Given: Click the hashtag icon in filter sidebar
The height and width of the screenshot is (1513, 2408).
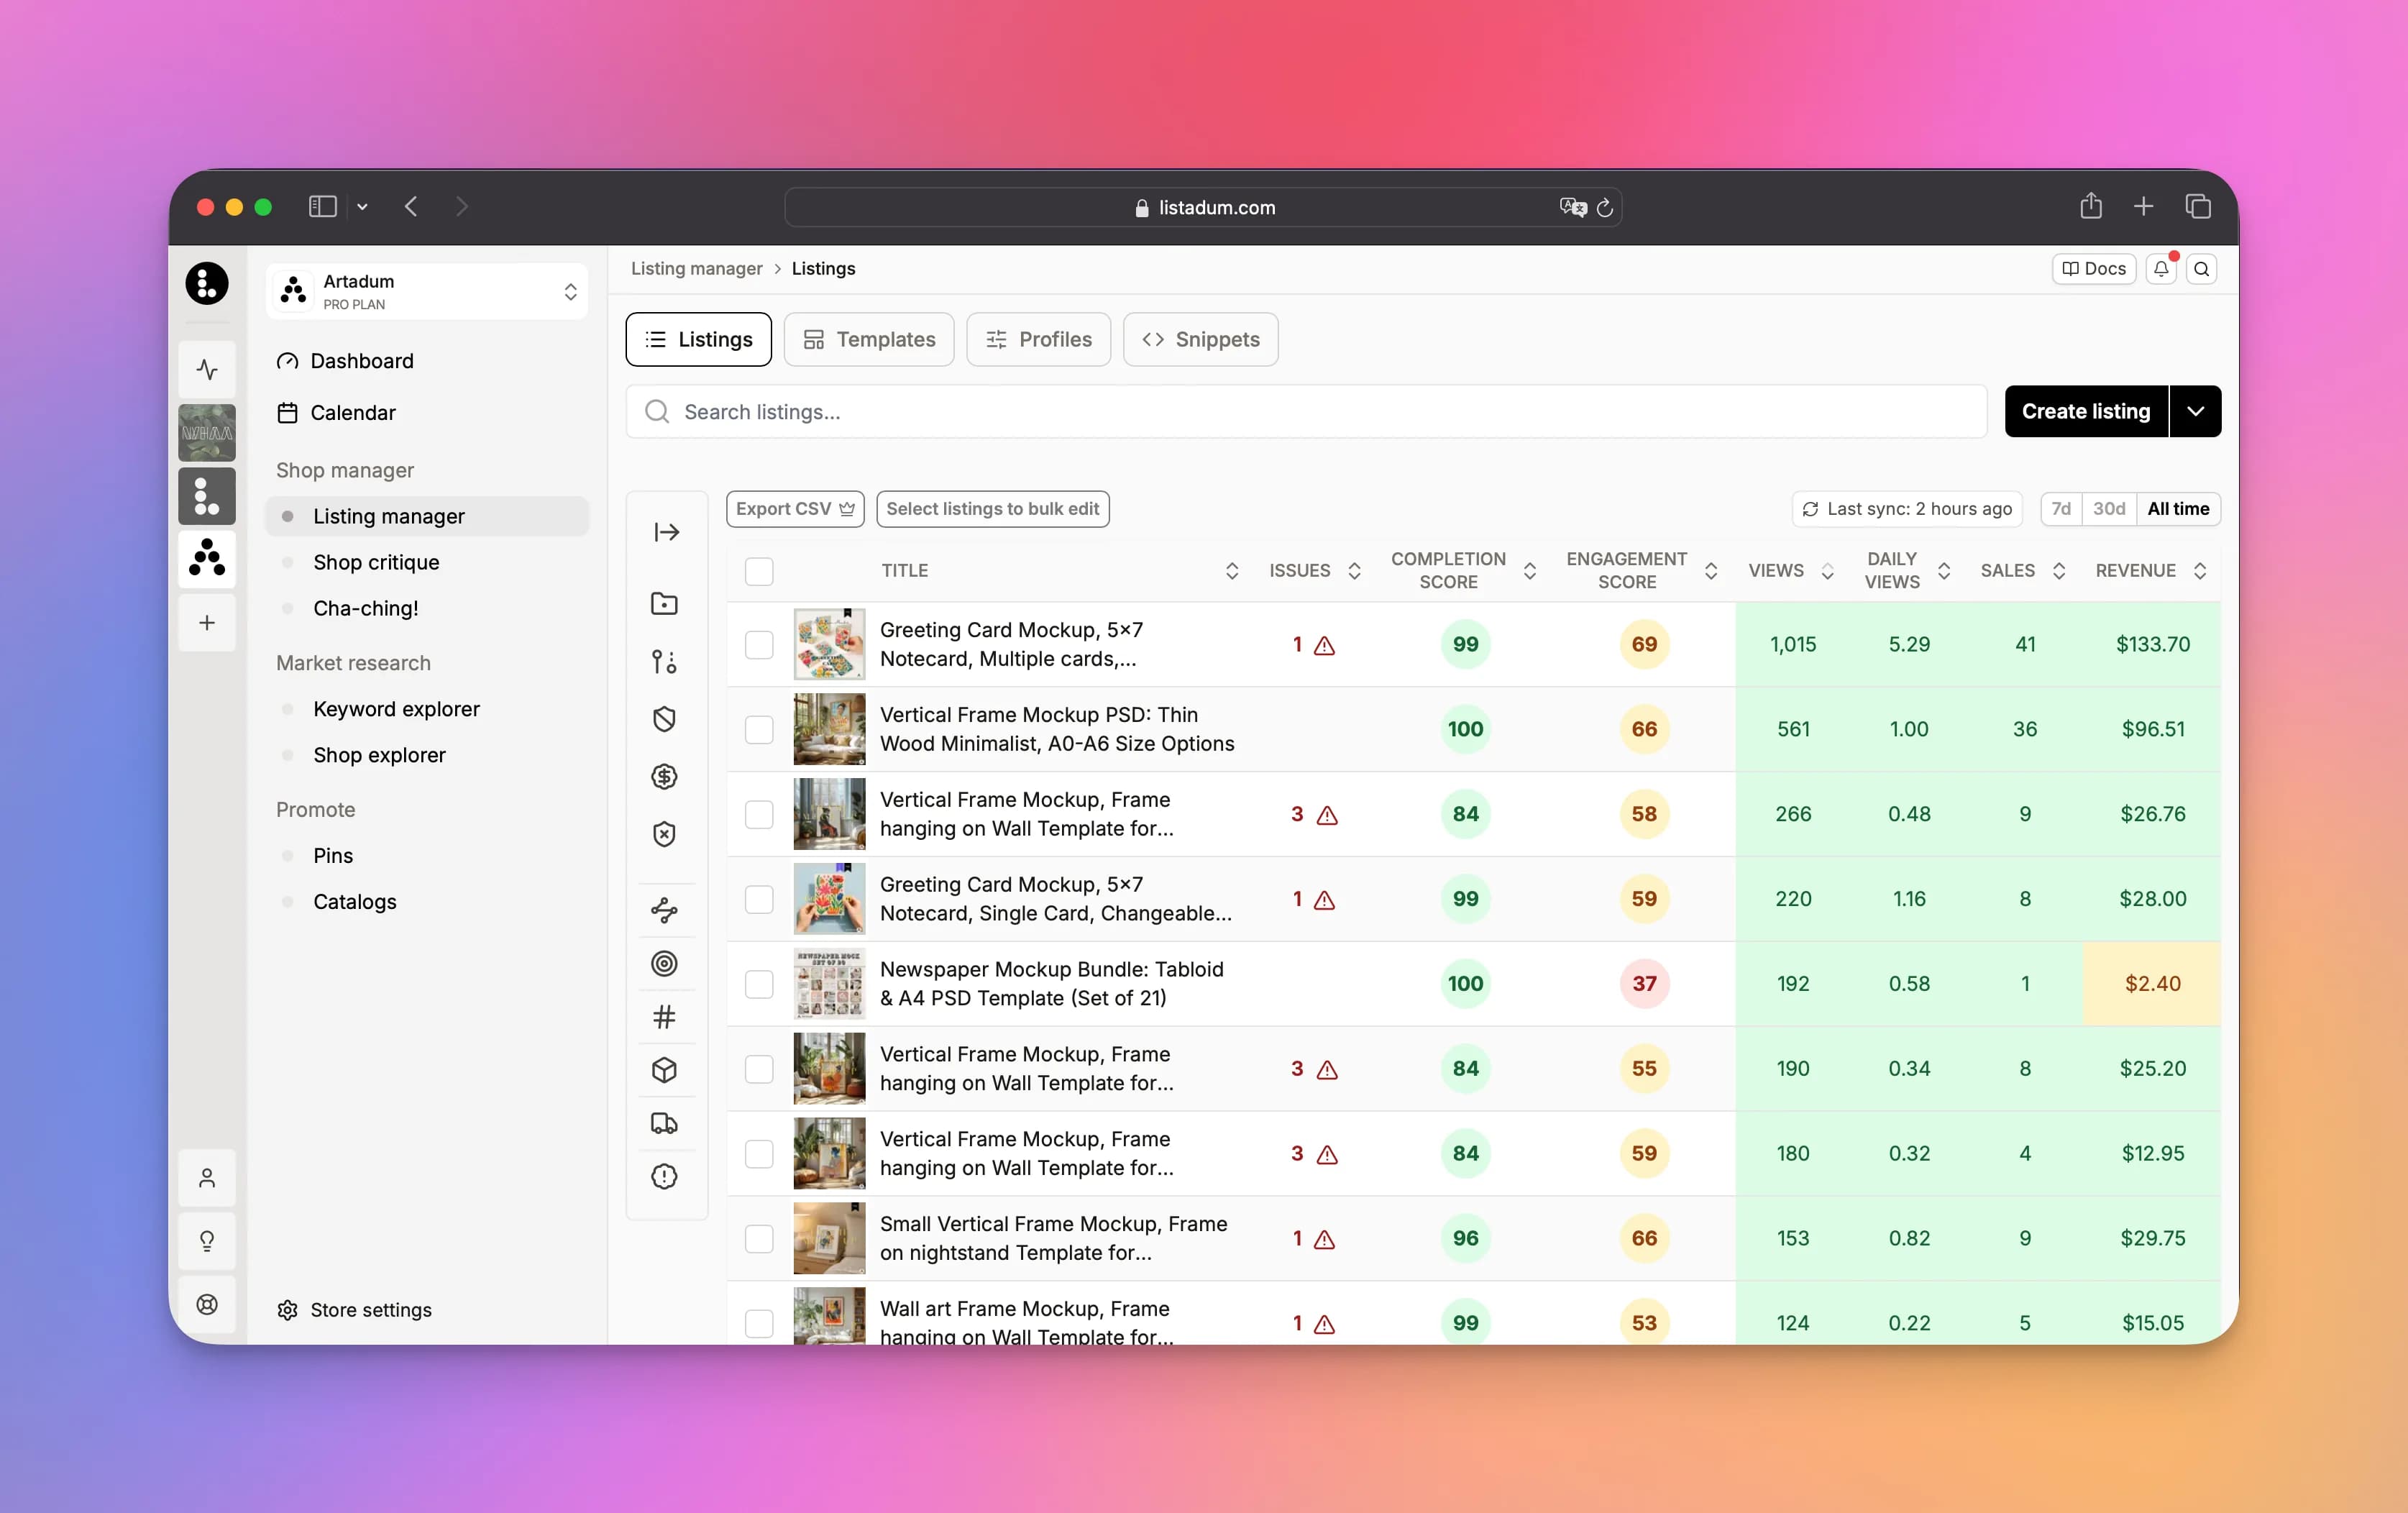Looking at the screenshot, I should [664, 1017].
